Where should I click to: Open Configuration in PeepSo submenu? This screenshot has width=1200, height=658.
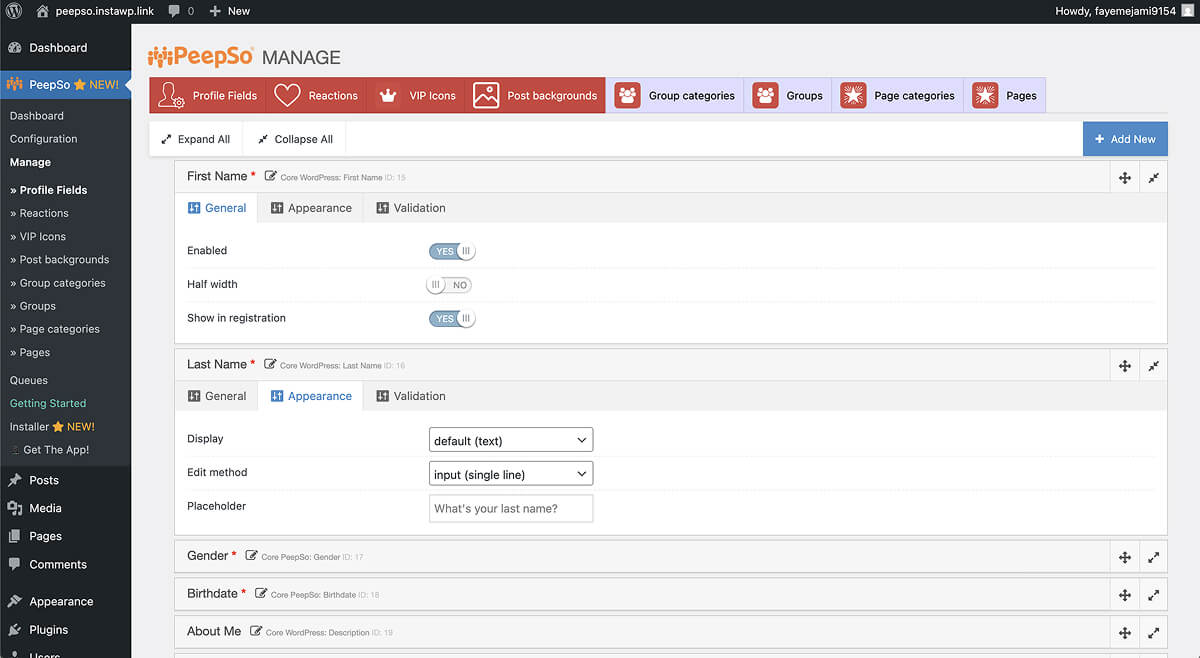click(x=43, y=139)
